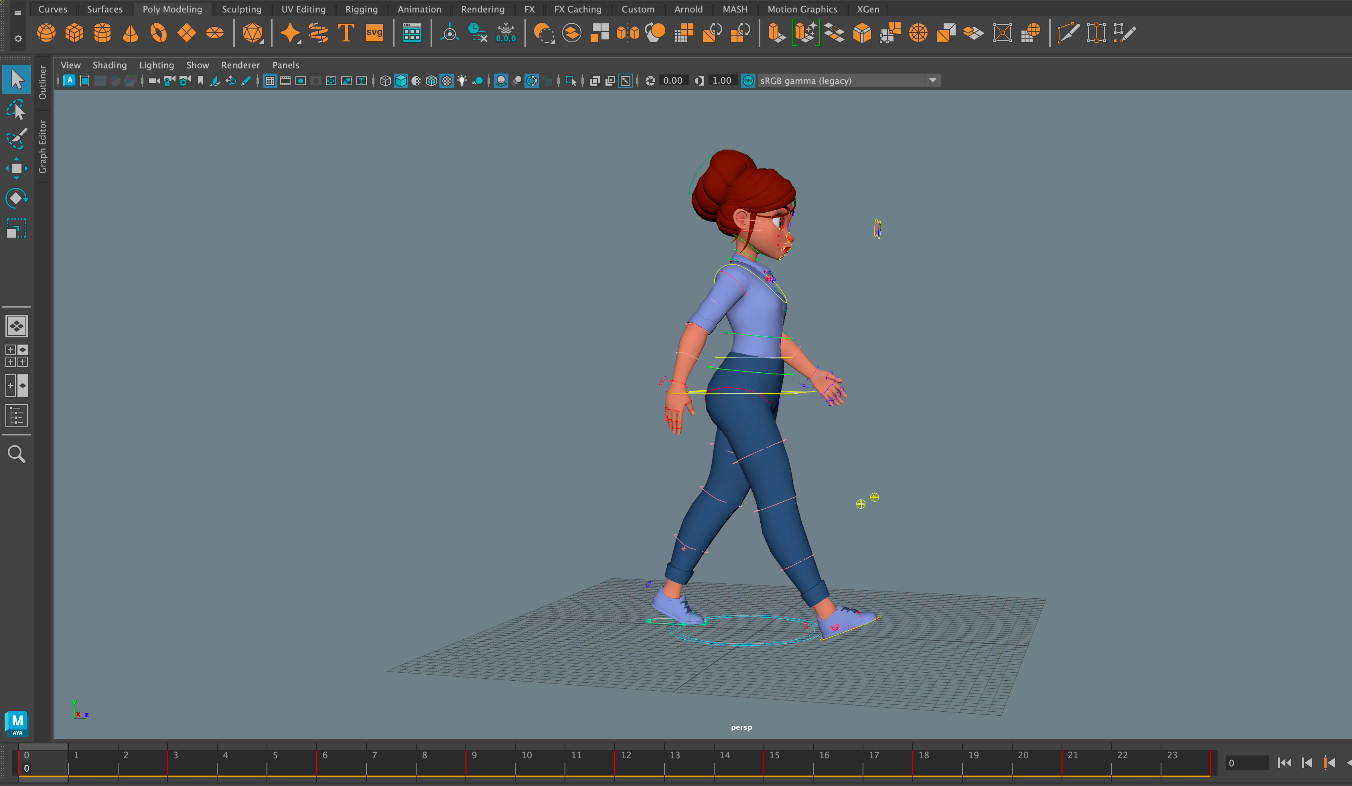Select the Lasso selection tool in the toolbox
This screenshot has width=1352, height=786.
point(16,108)
